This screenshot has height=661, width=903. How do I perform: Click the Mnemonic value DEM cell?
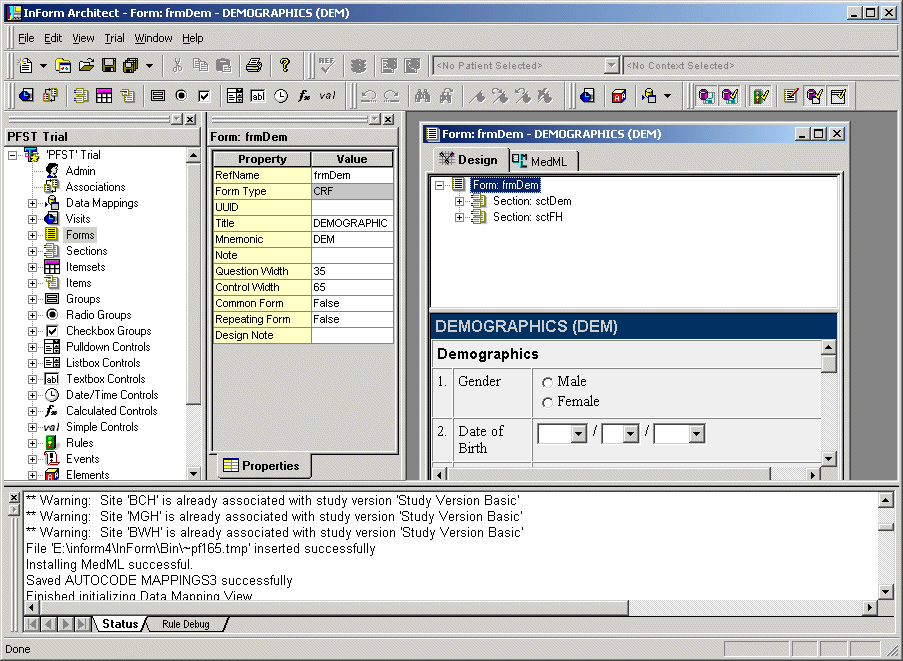(x=352, y=239)
